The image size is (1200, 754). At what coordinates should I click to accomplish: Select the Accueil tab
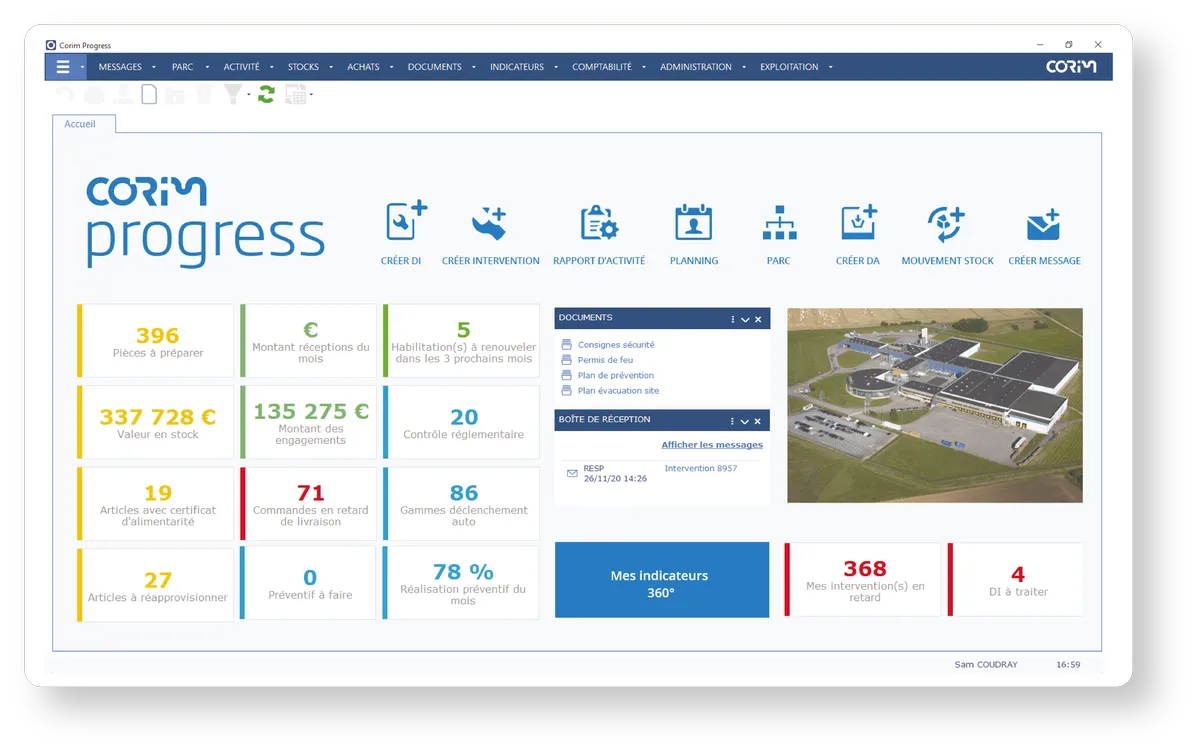[x=80, y=124]
